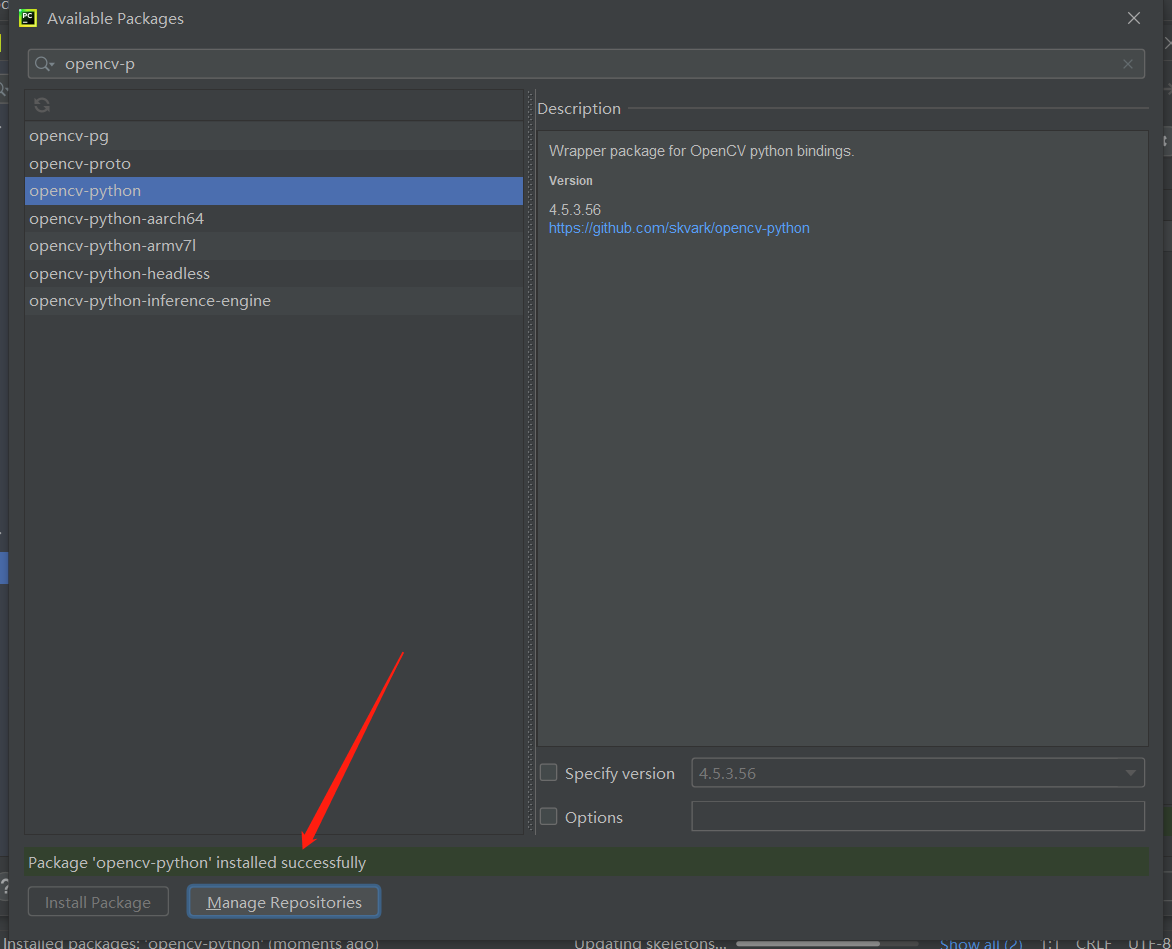Image resolution: width=1172 pixels, height=949 pixels.
Task: Click the Install Package button
Action: 98,902
